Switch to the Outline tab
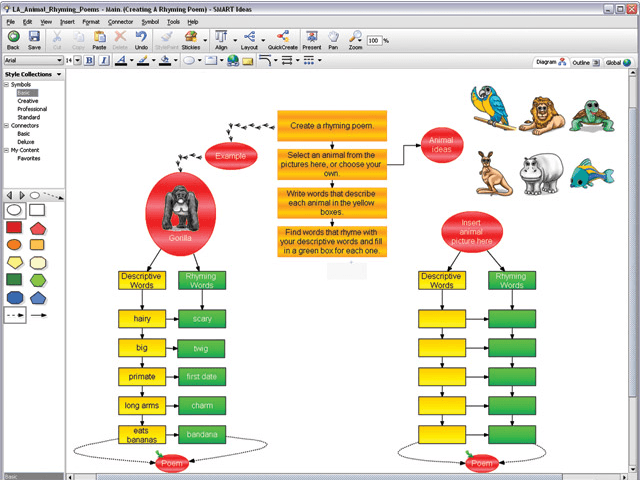 (581, 62)
